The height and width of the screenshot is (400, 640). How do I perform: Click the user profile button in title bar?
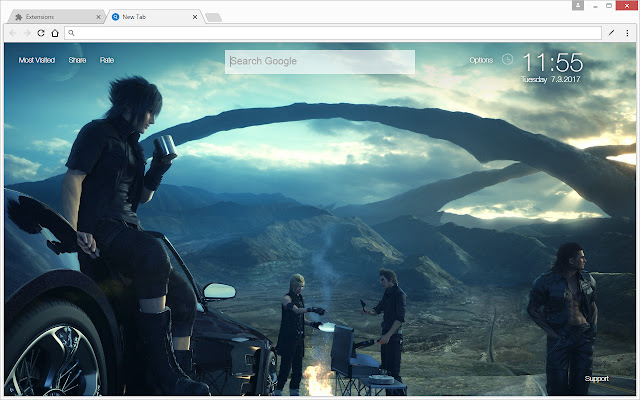click(x=578, y=5)
